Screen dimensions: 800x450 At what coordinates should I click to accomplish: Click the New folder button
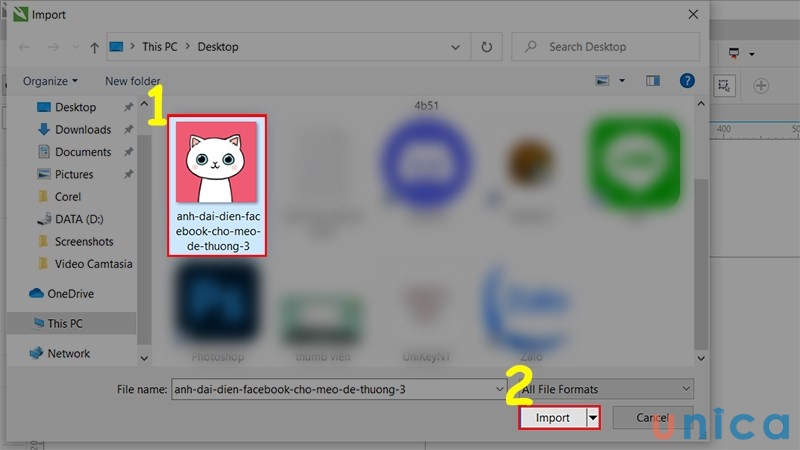tap(132, 81)
